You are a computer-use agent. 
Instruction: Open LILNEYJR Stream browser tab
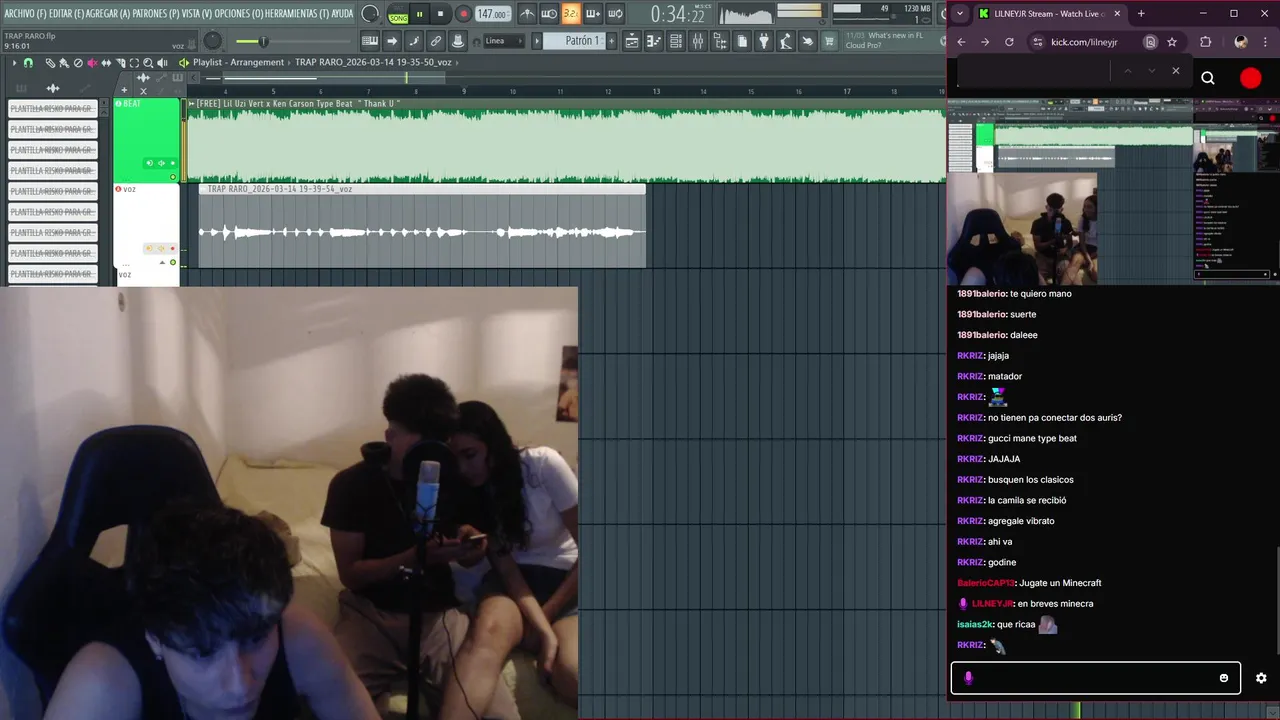(1049, 13)
